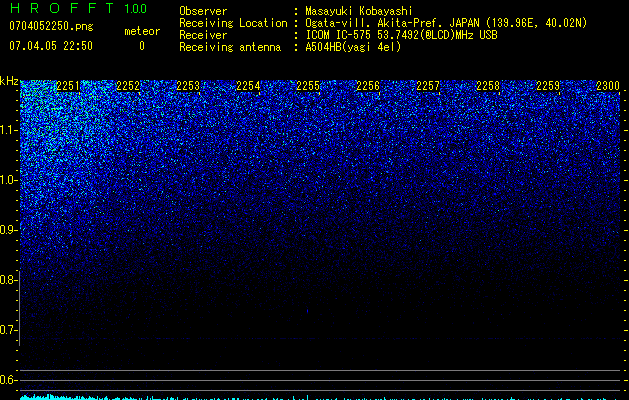Click time marker 2251
The image size is (629, 400).
point(68,86)
